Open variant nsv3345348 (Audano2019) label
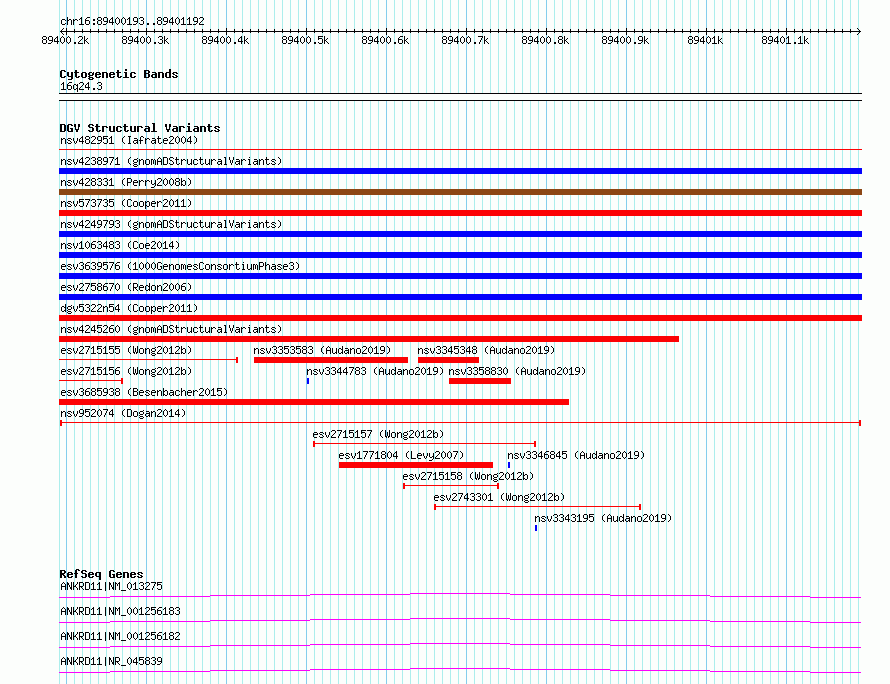This screenshot has width=890, height=684. [x=486, y=350]
